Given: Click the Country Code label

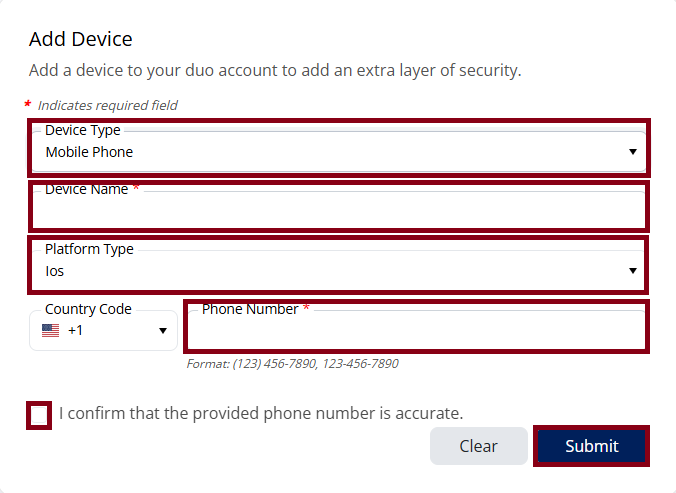Looking at the screenshot, I should 88,309.
